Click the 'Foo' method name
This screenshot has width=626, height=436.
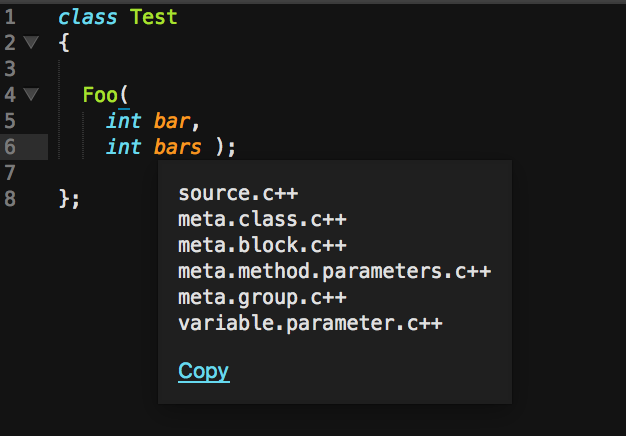click(100, 95)
